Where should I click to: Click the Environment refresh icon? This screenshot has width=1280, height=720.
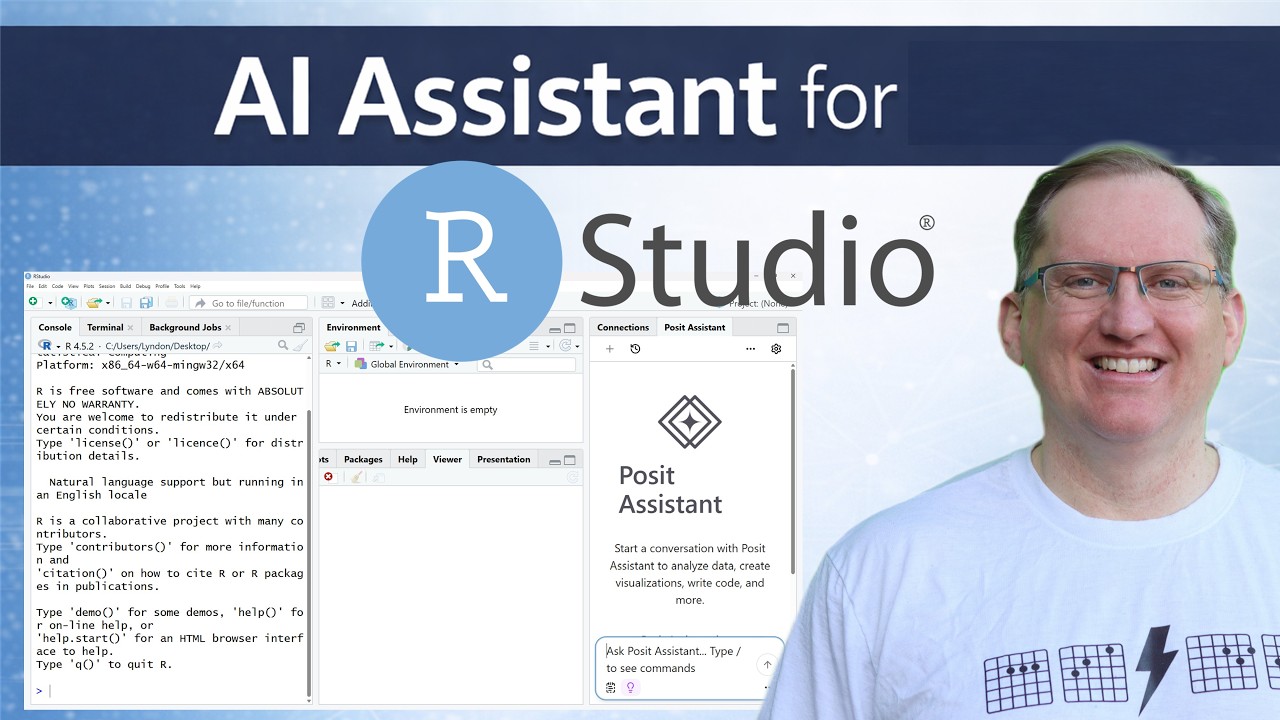point(565,346)
